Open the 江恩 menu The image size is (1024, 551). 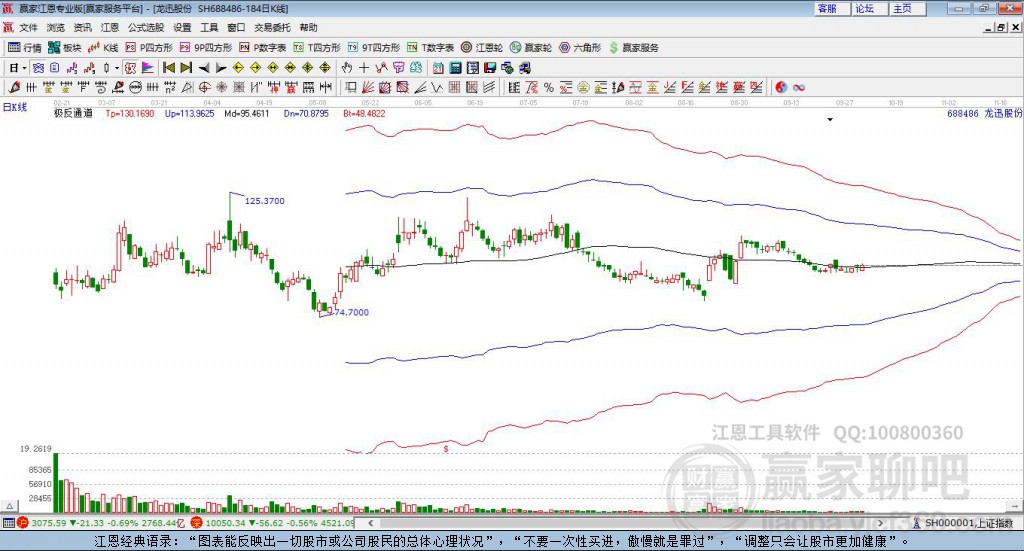(110, 27)
